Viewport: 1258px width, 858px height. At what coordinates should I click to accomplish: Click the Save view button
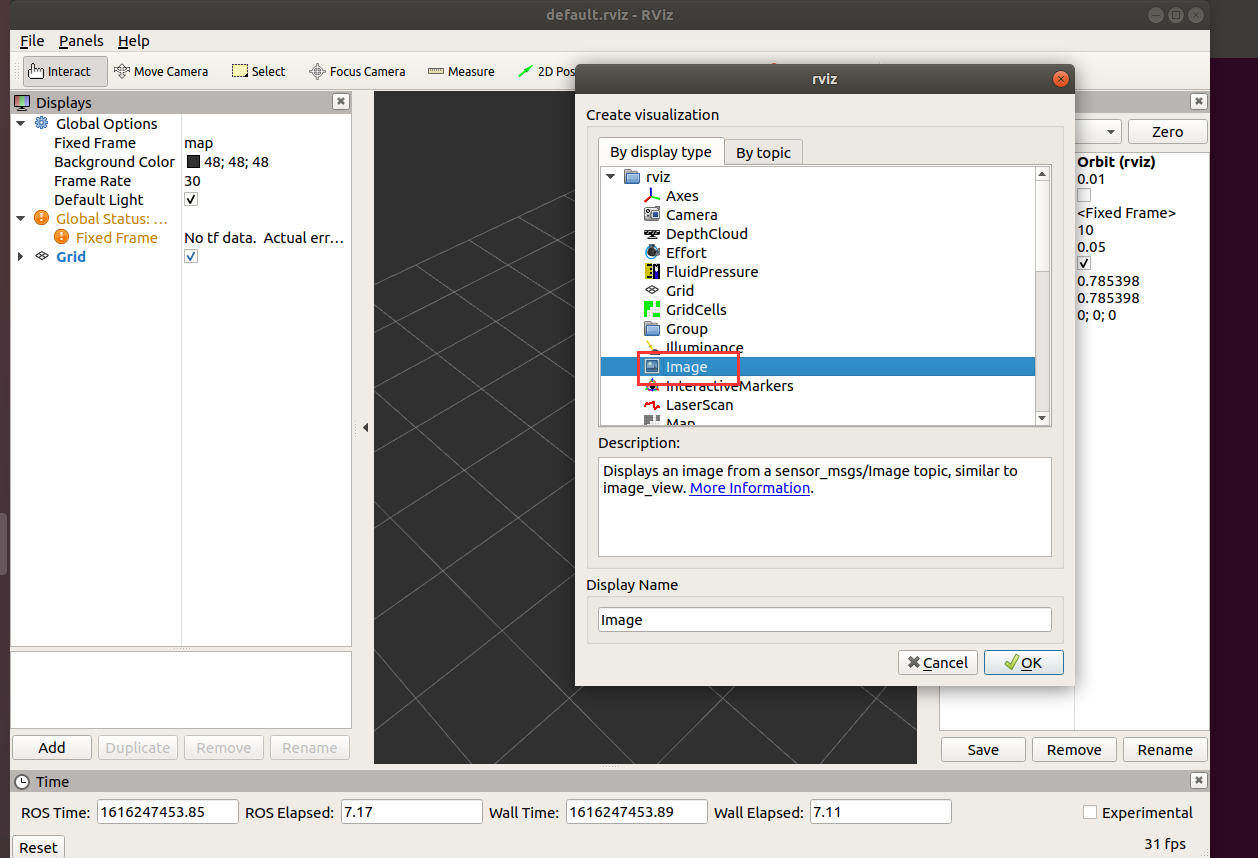[983, 750]
